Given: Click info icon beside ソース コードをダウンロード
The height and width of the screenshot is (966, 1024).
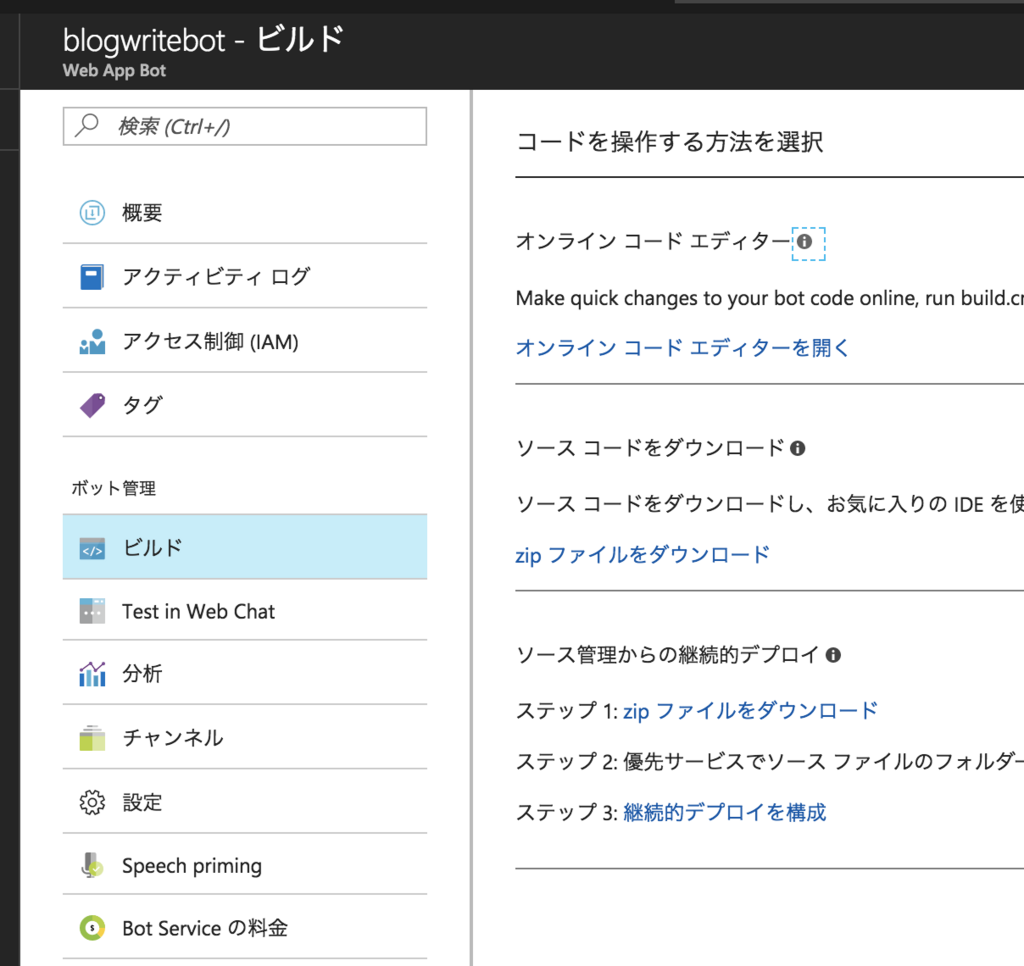Looking at the screenshot, I should (x=797, y=448).
